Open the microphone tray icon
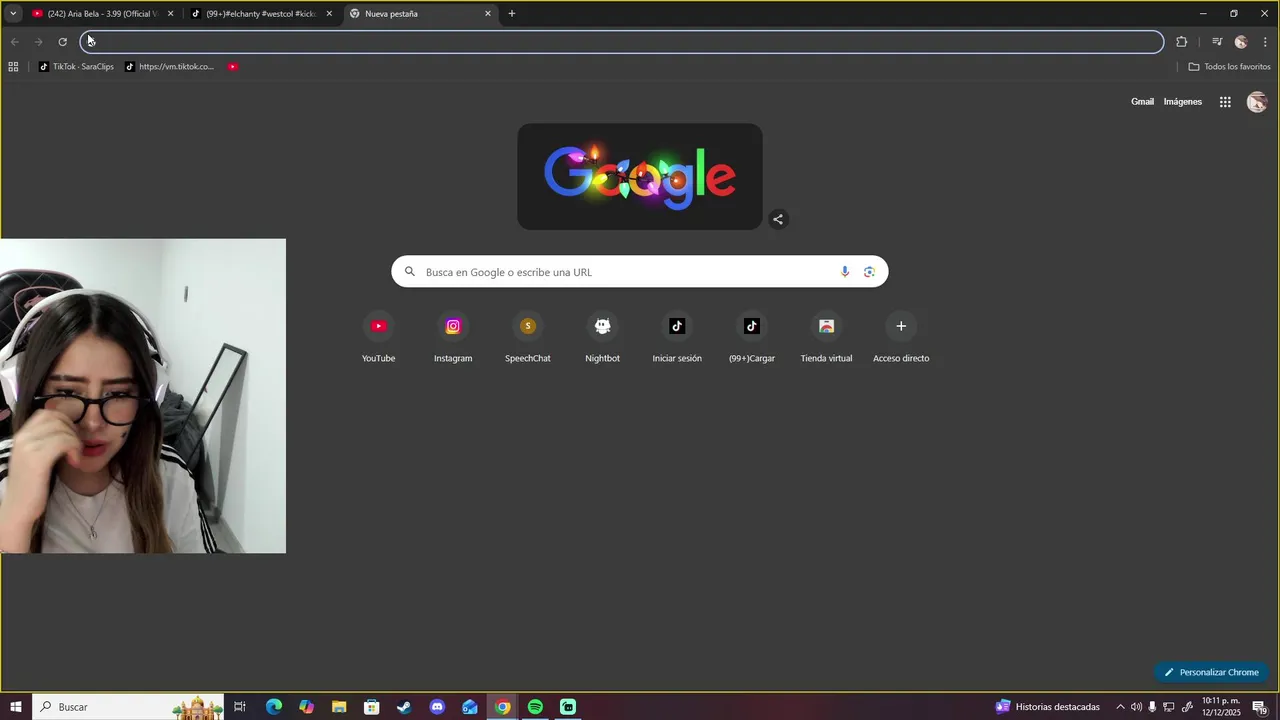Image resolution: width=1280 pixels, height=720 pixels. click(x=1152, y=707)
